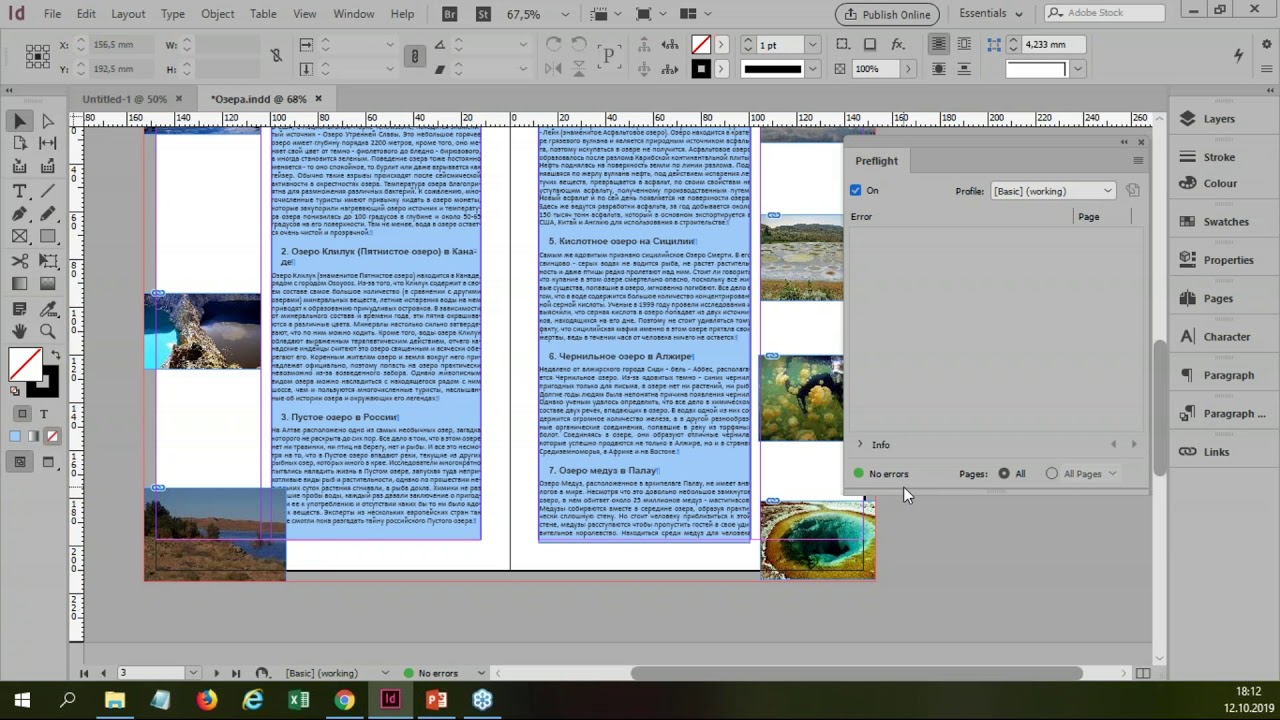This screenshot has height=720, width=1280.
Task: Choose the Pen tool
Action: coord(19,214)
